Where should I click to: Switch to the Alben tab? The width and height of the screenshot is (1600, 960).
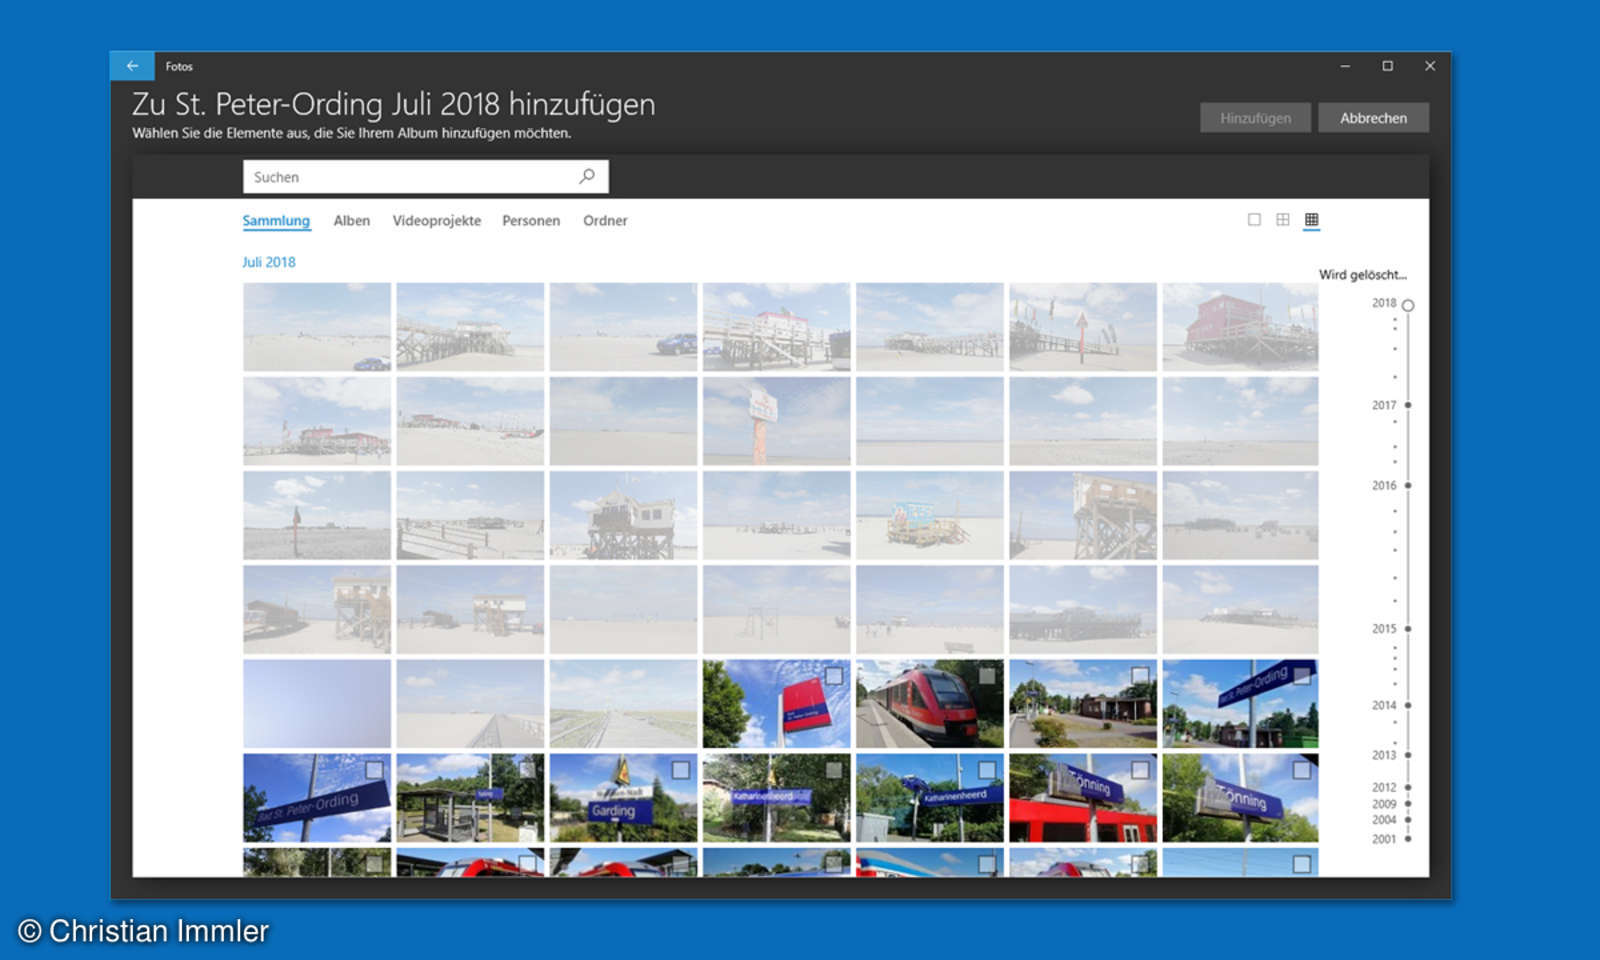point(351,221)
